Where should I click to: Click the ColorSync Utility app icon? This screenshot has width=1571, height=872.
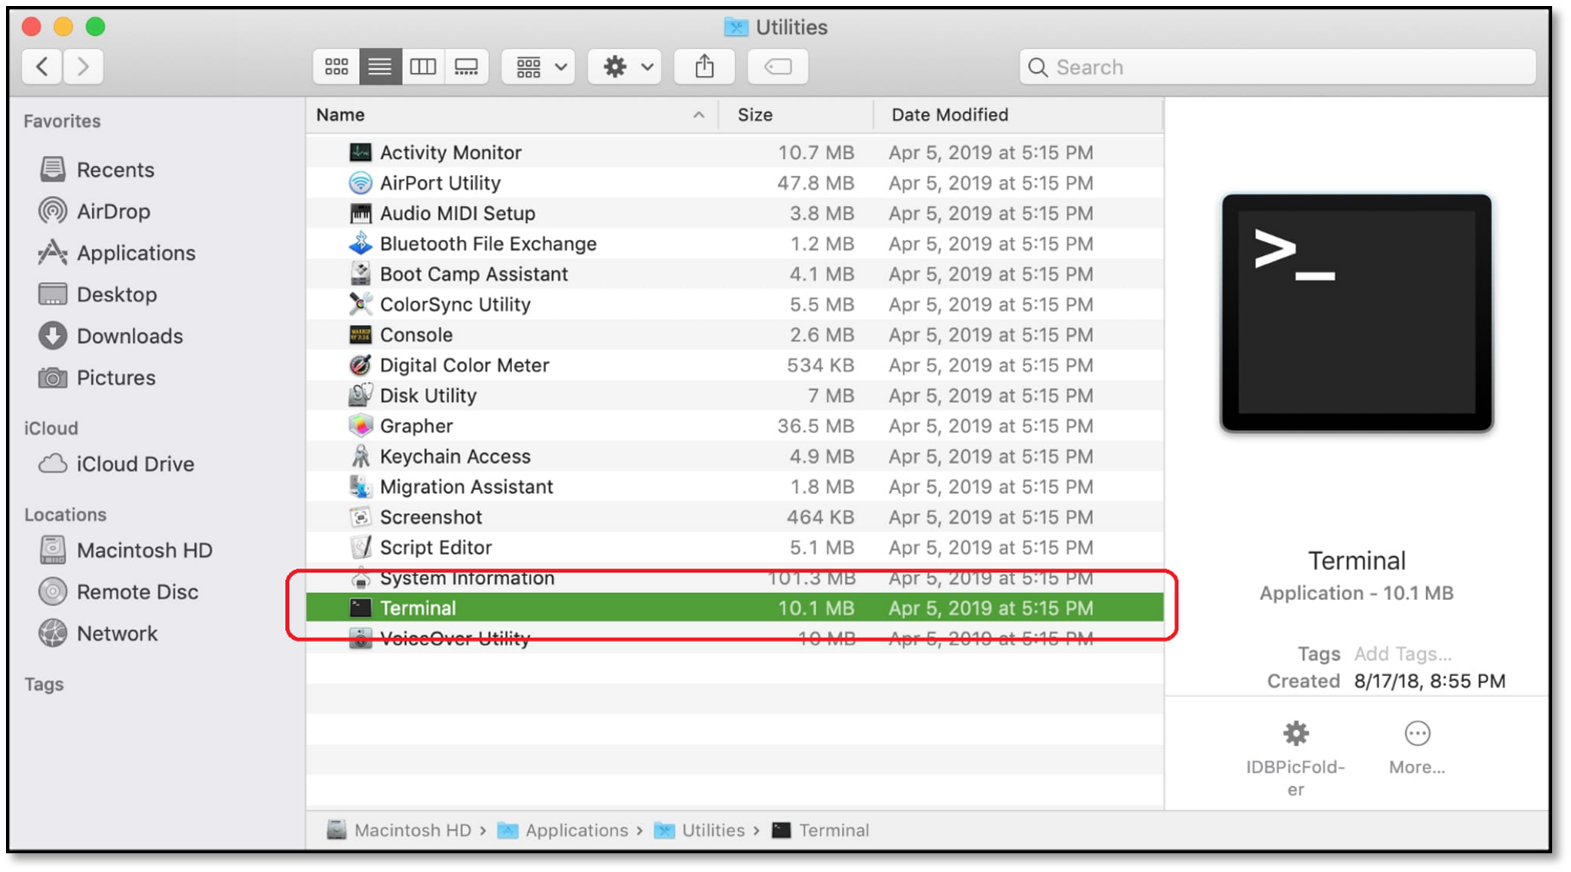[x=360, y=304]
